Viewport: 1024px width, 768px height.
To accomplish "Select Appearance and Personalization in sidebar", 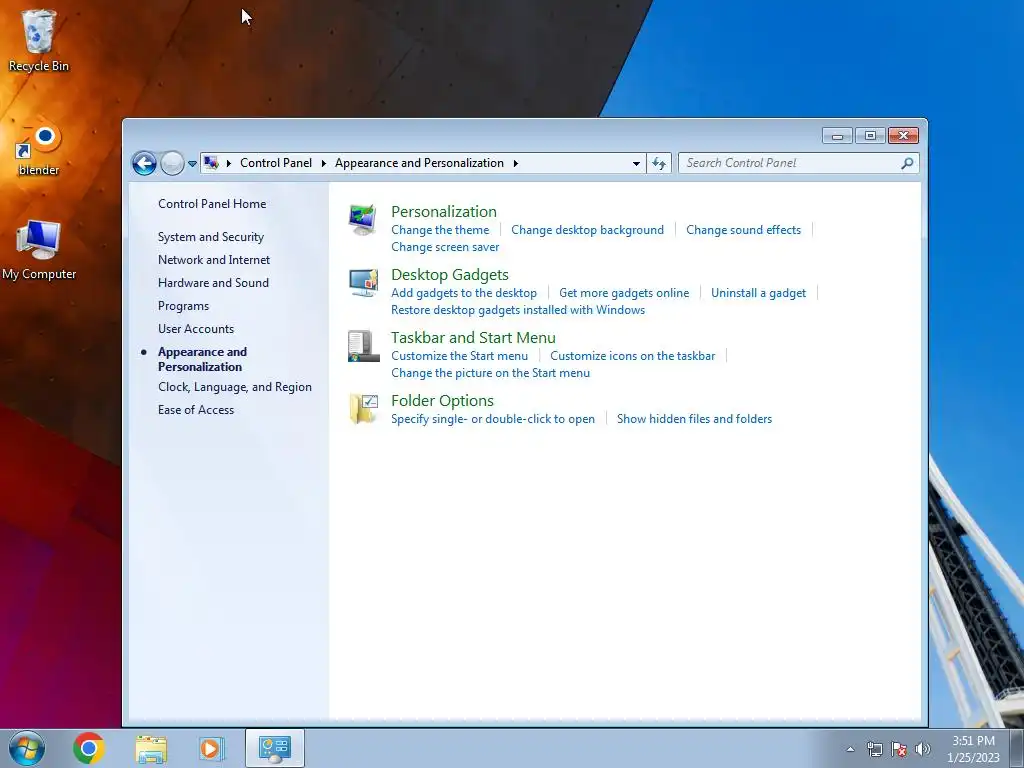I will coord(202,359).
